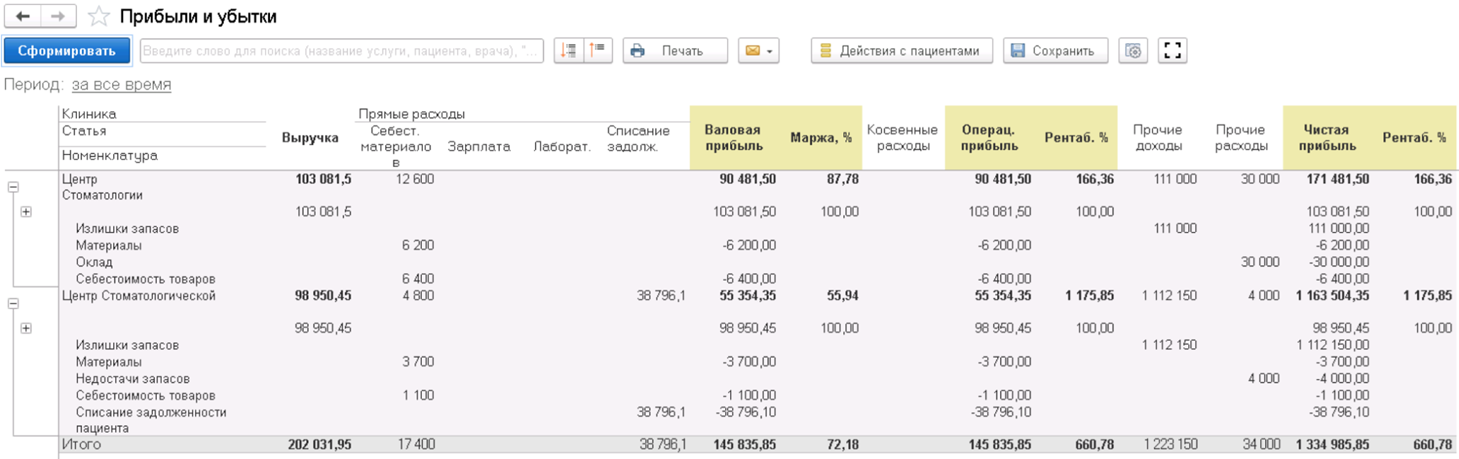Select the Валовая прибыль column header

pyautogui.click(x=733, y=138)
